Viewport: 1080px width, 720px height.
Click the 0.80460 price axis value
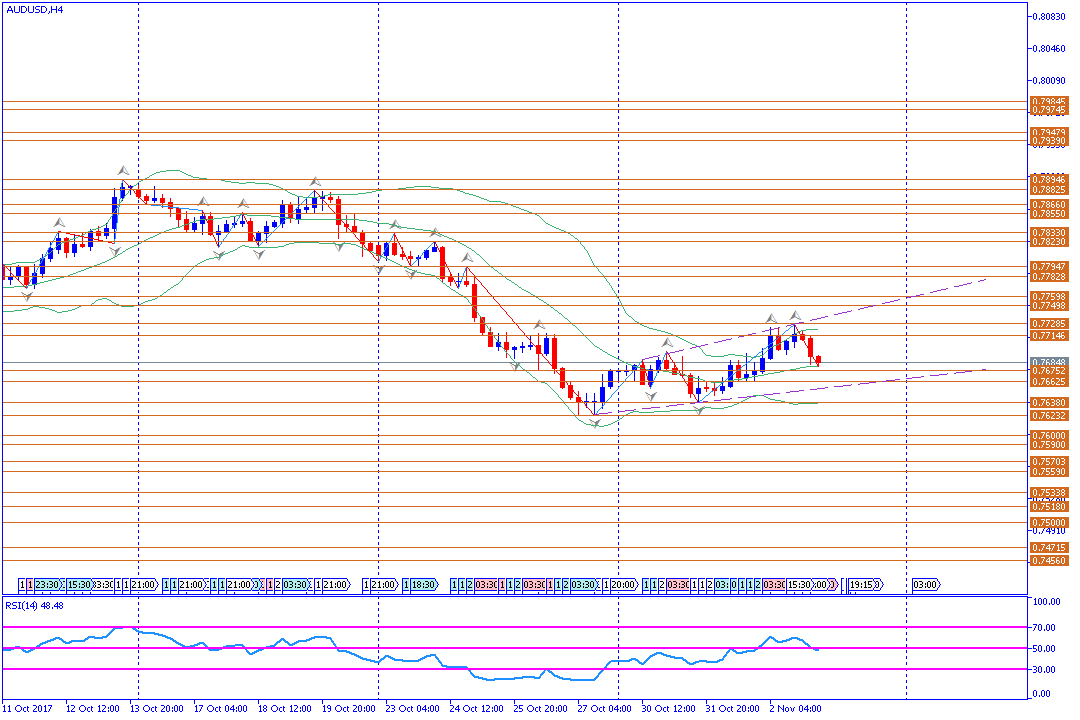click(x=1049, y=48)
